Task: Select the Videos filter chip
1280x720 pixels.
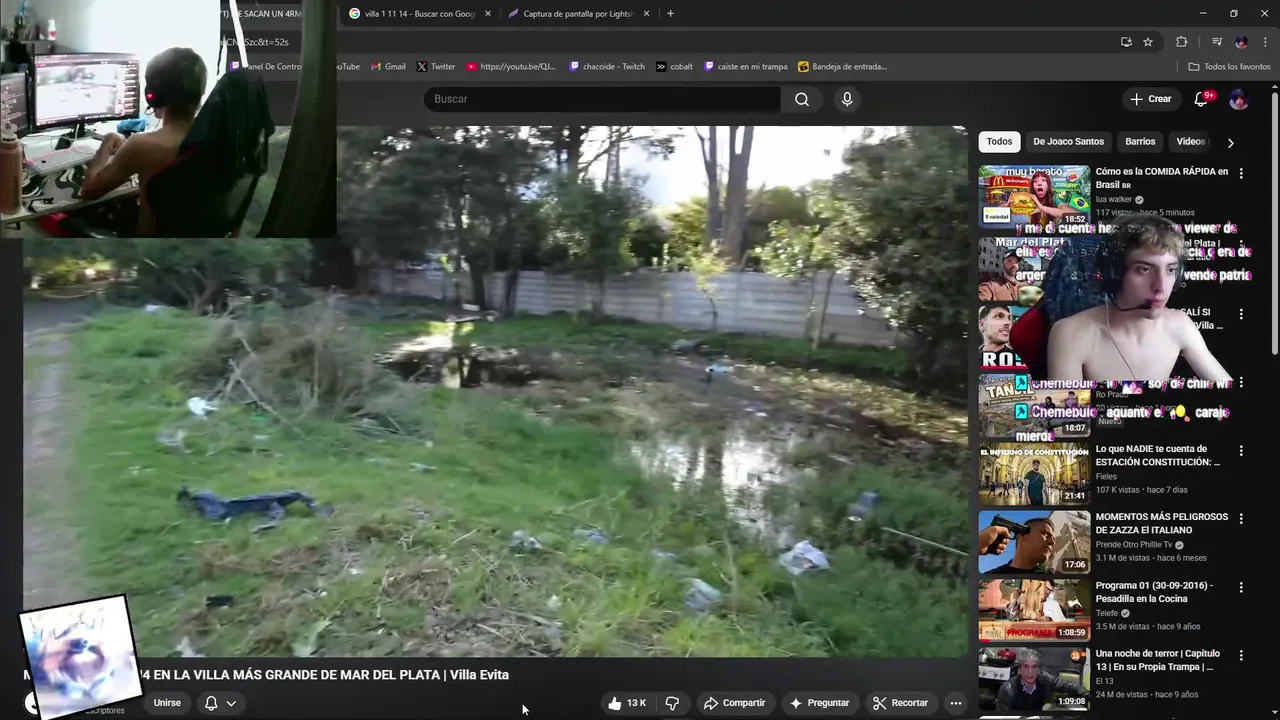Action: [1190, 141]
